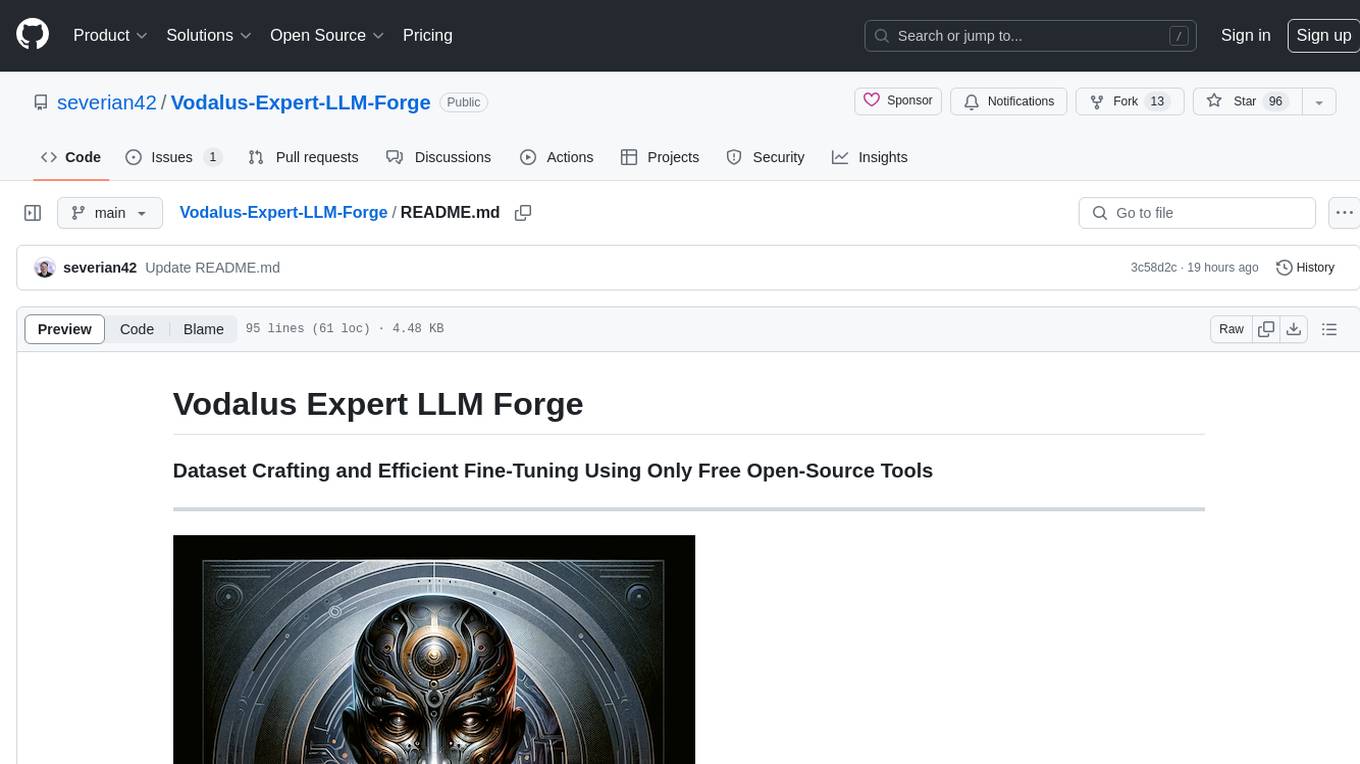Screen dimensions: 1360x764
Task: Switch to the Insights tab
Action: point(870,157)
